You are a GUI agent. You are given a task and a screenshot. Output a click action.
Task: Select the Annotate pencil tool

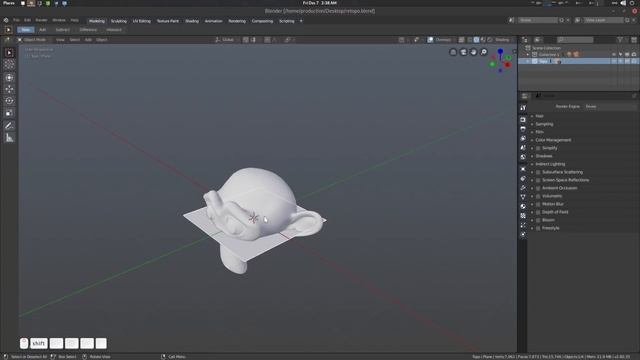pyautogui.click(x=9, y=126)
